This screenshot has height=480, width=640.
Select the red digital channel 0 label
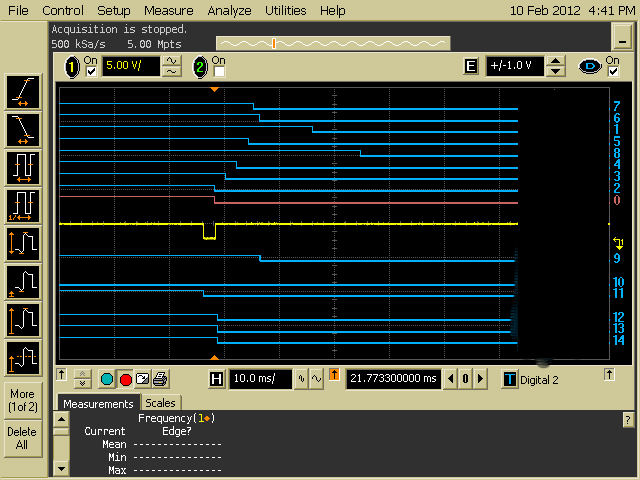coord(617,200)
